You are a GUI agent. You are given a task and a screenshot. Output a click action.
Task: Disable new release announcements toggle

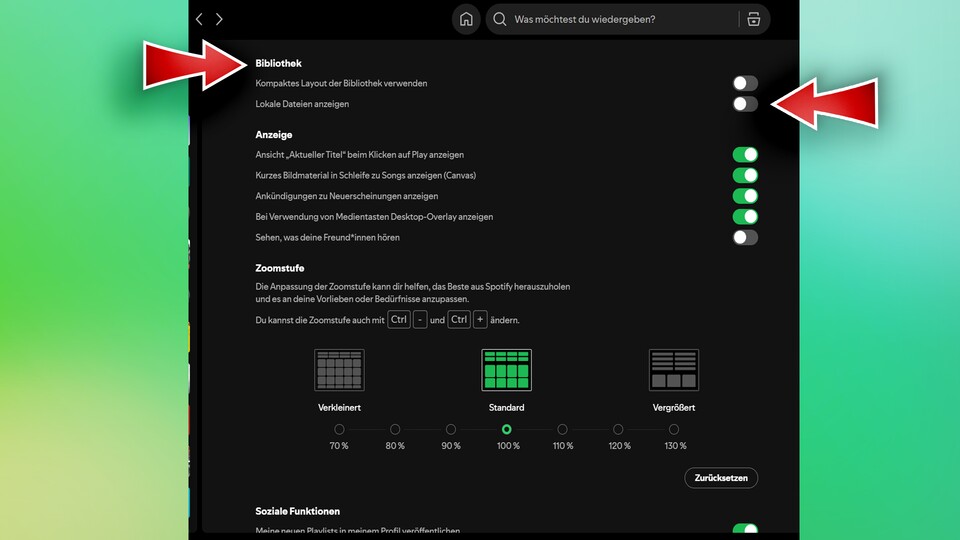pyautogui.click(x=745, y=196)
